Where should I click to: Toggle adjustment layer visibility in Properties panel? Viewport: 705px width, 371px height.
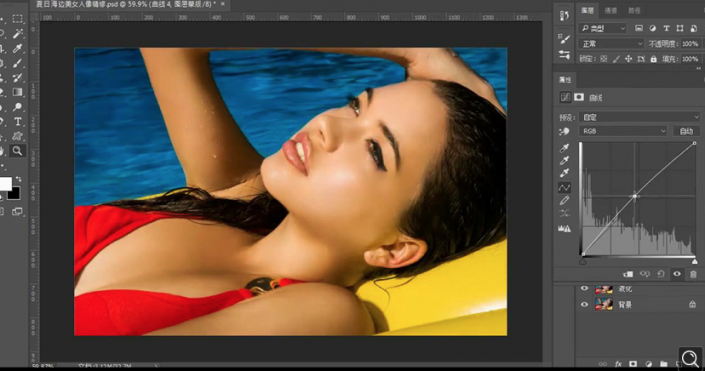click(x=677, y=274)
